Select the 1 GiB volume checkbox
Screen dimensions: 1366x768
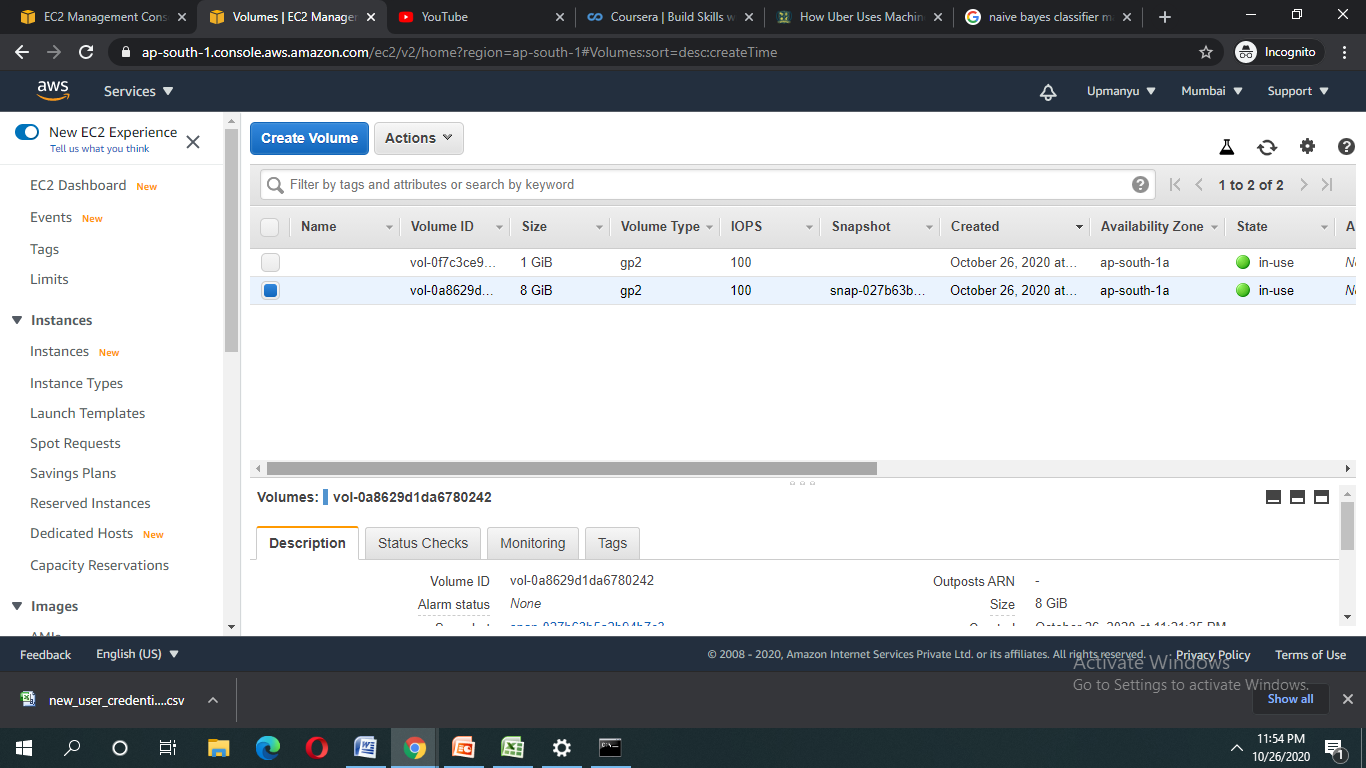click(270, 263)
